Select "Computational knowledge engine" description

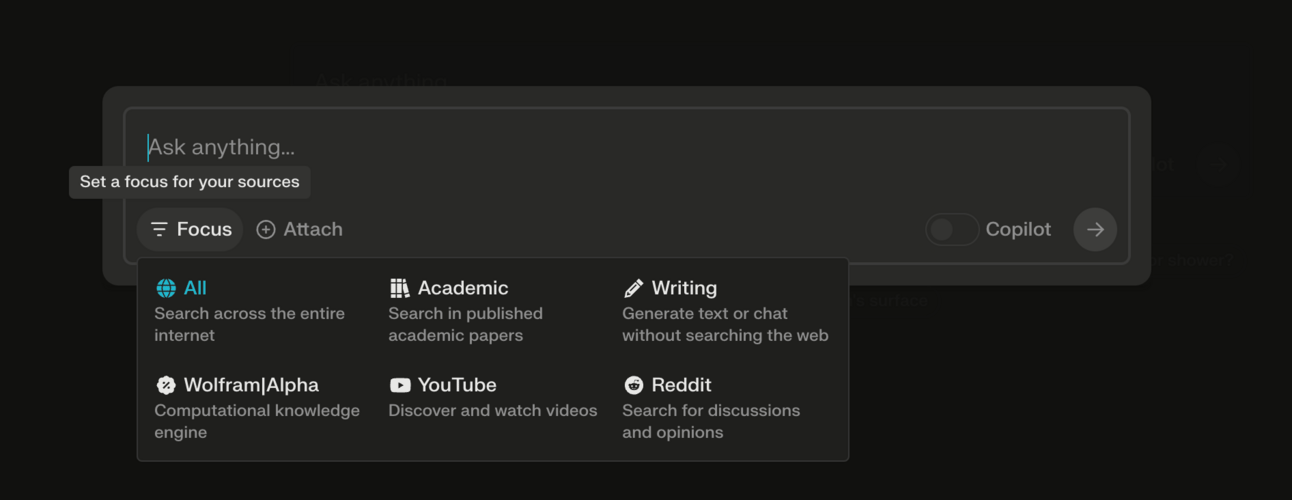(257, 421)
